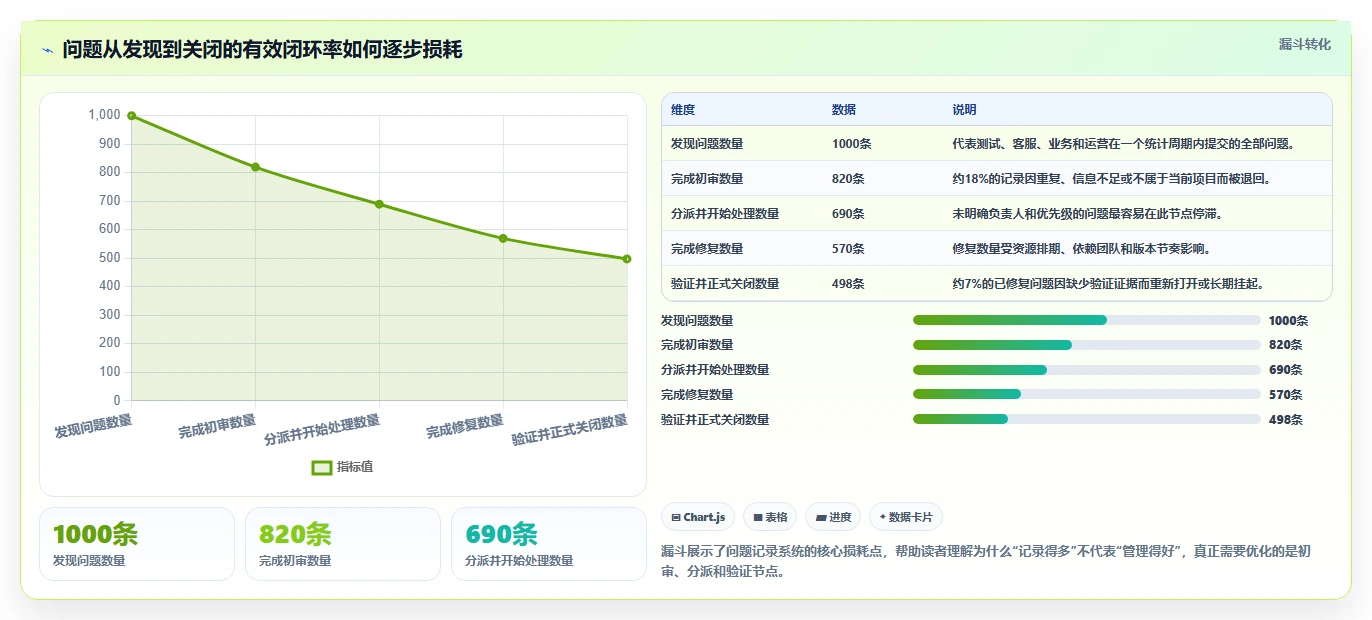Open the "690条" 分派并开始处理数量 KPI card

click(x=549, y=544)
